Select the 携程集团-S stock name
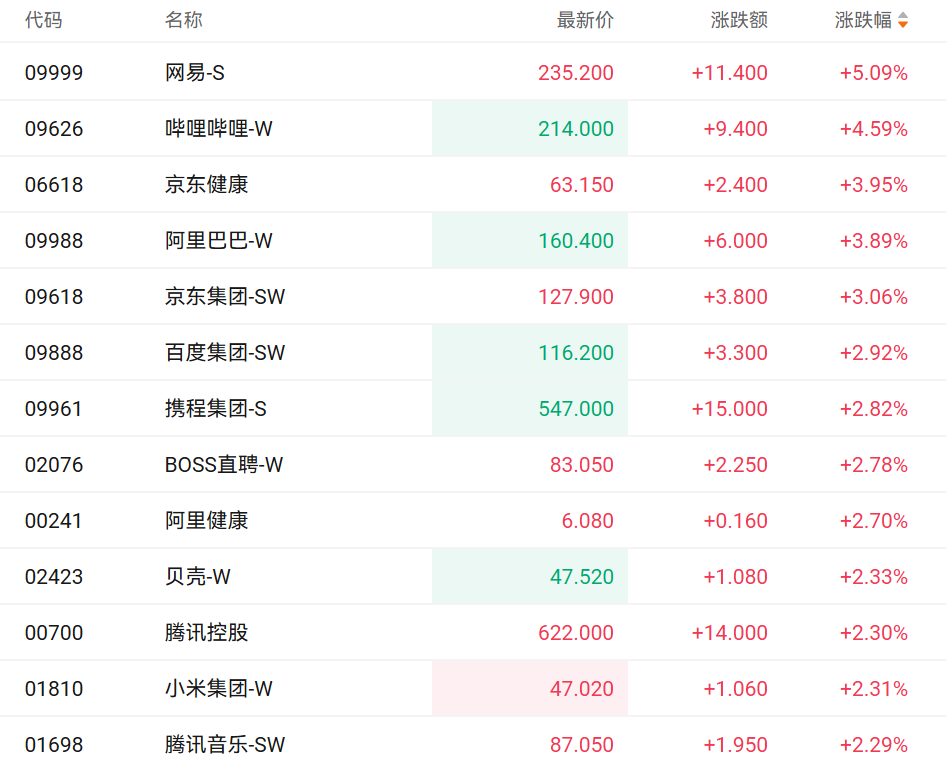Screen dimensions: 947x770 point(215,409)
